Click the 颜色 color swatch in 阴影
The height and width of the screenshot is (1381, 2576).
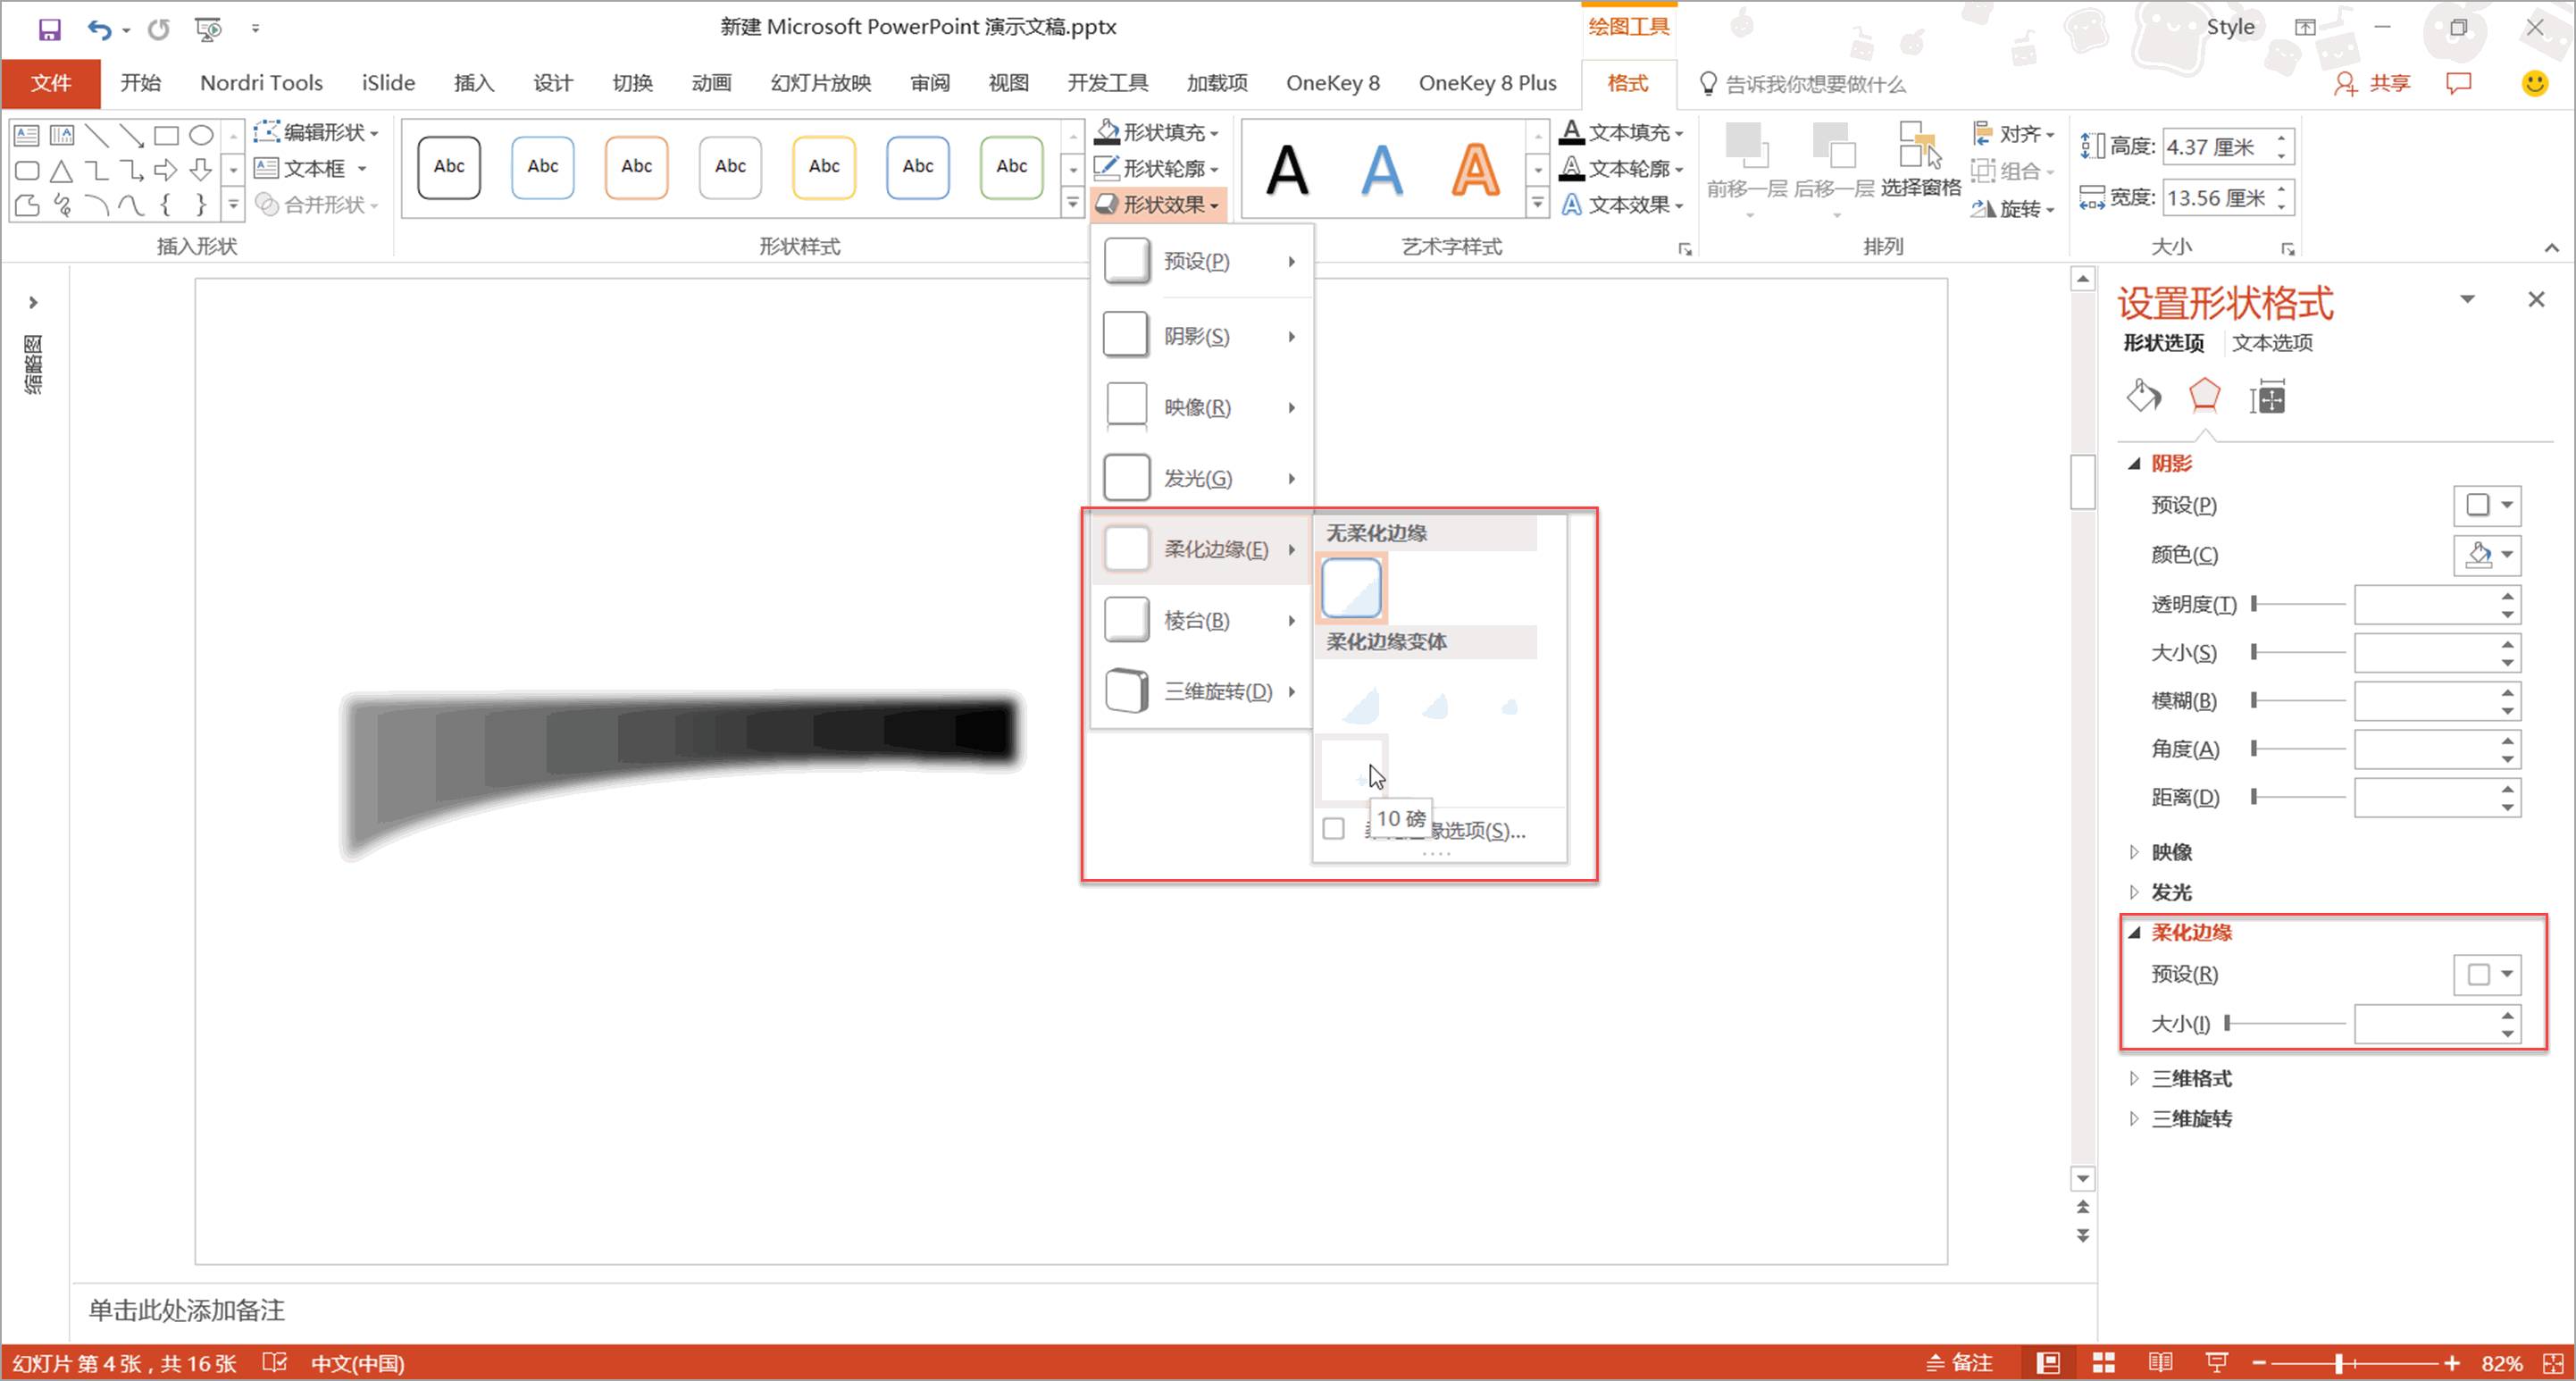click(x=2477, y=554)
